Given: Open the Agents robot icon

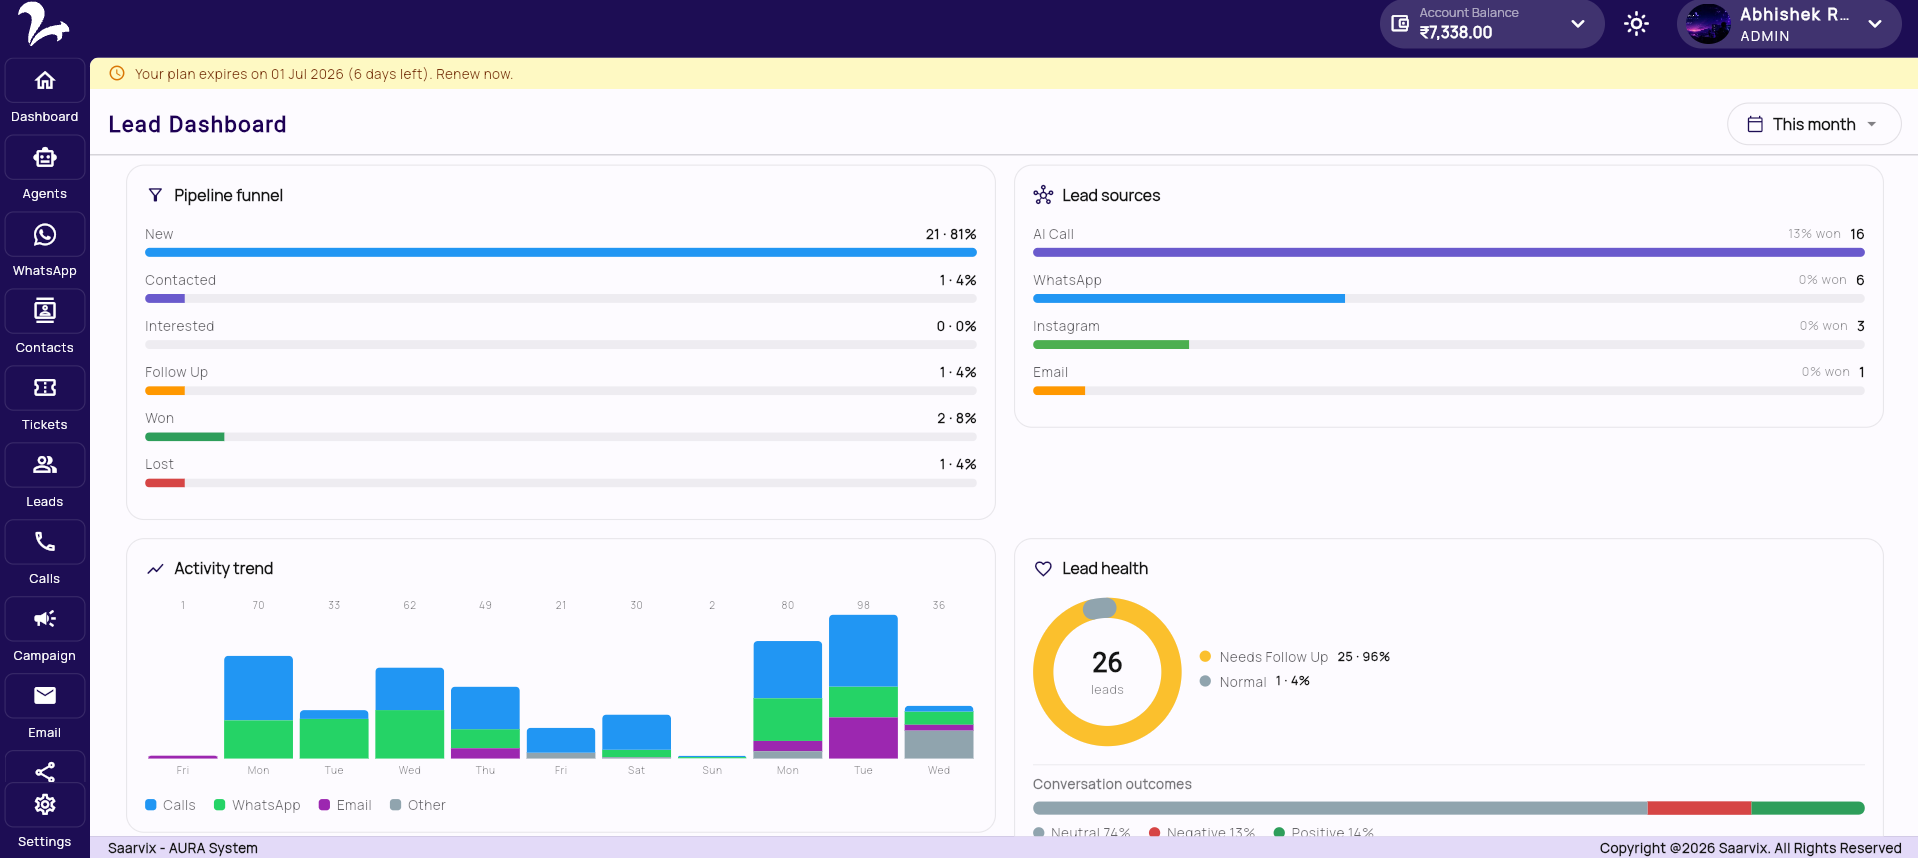Looking at the screenshot, I should [45, 158].
